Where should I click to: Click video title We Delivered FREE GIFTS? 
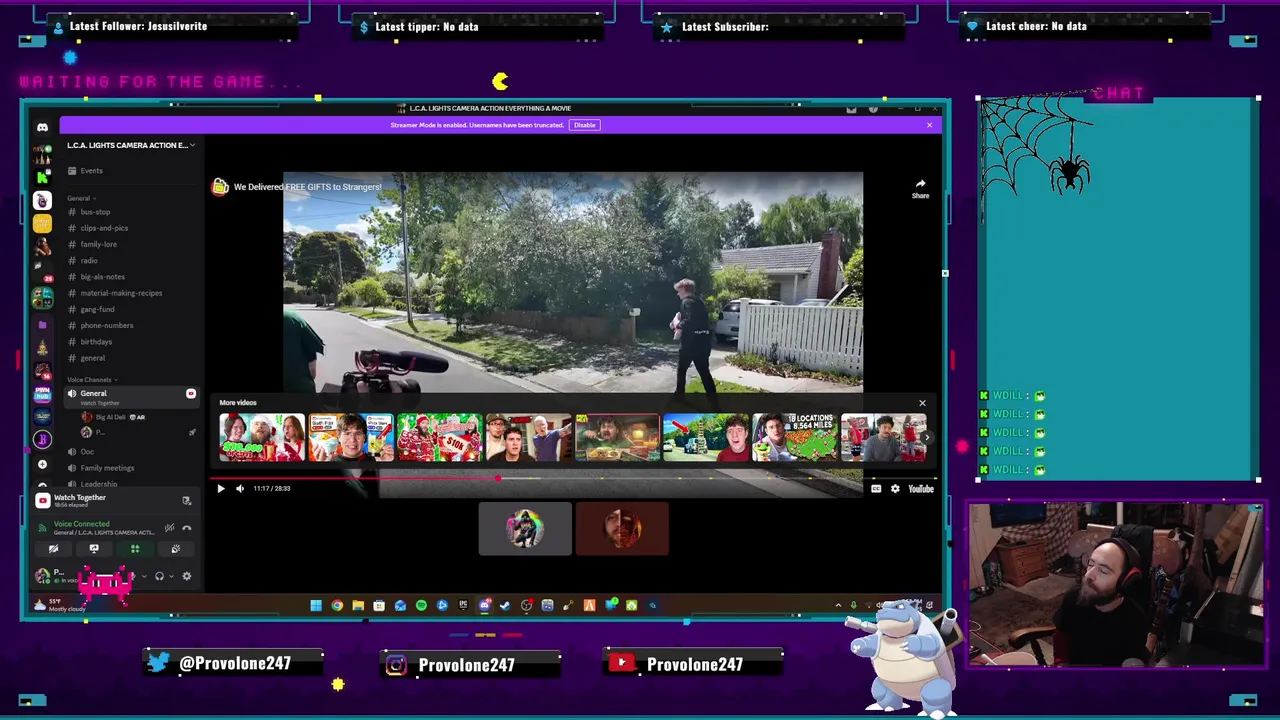coord(307,187)
